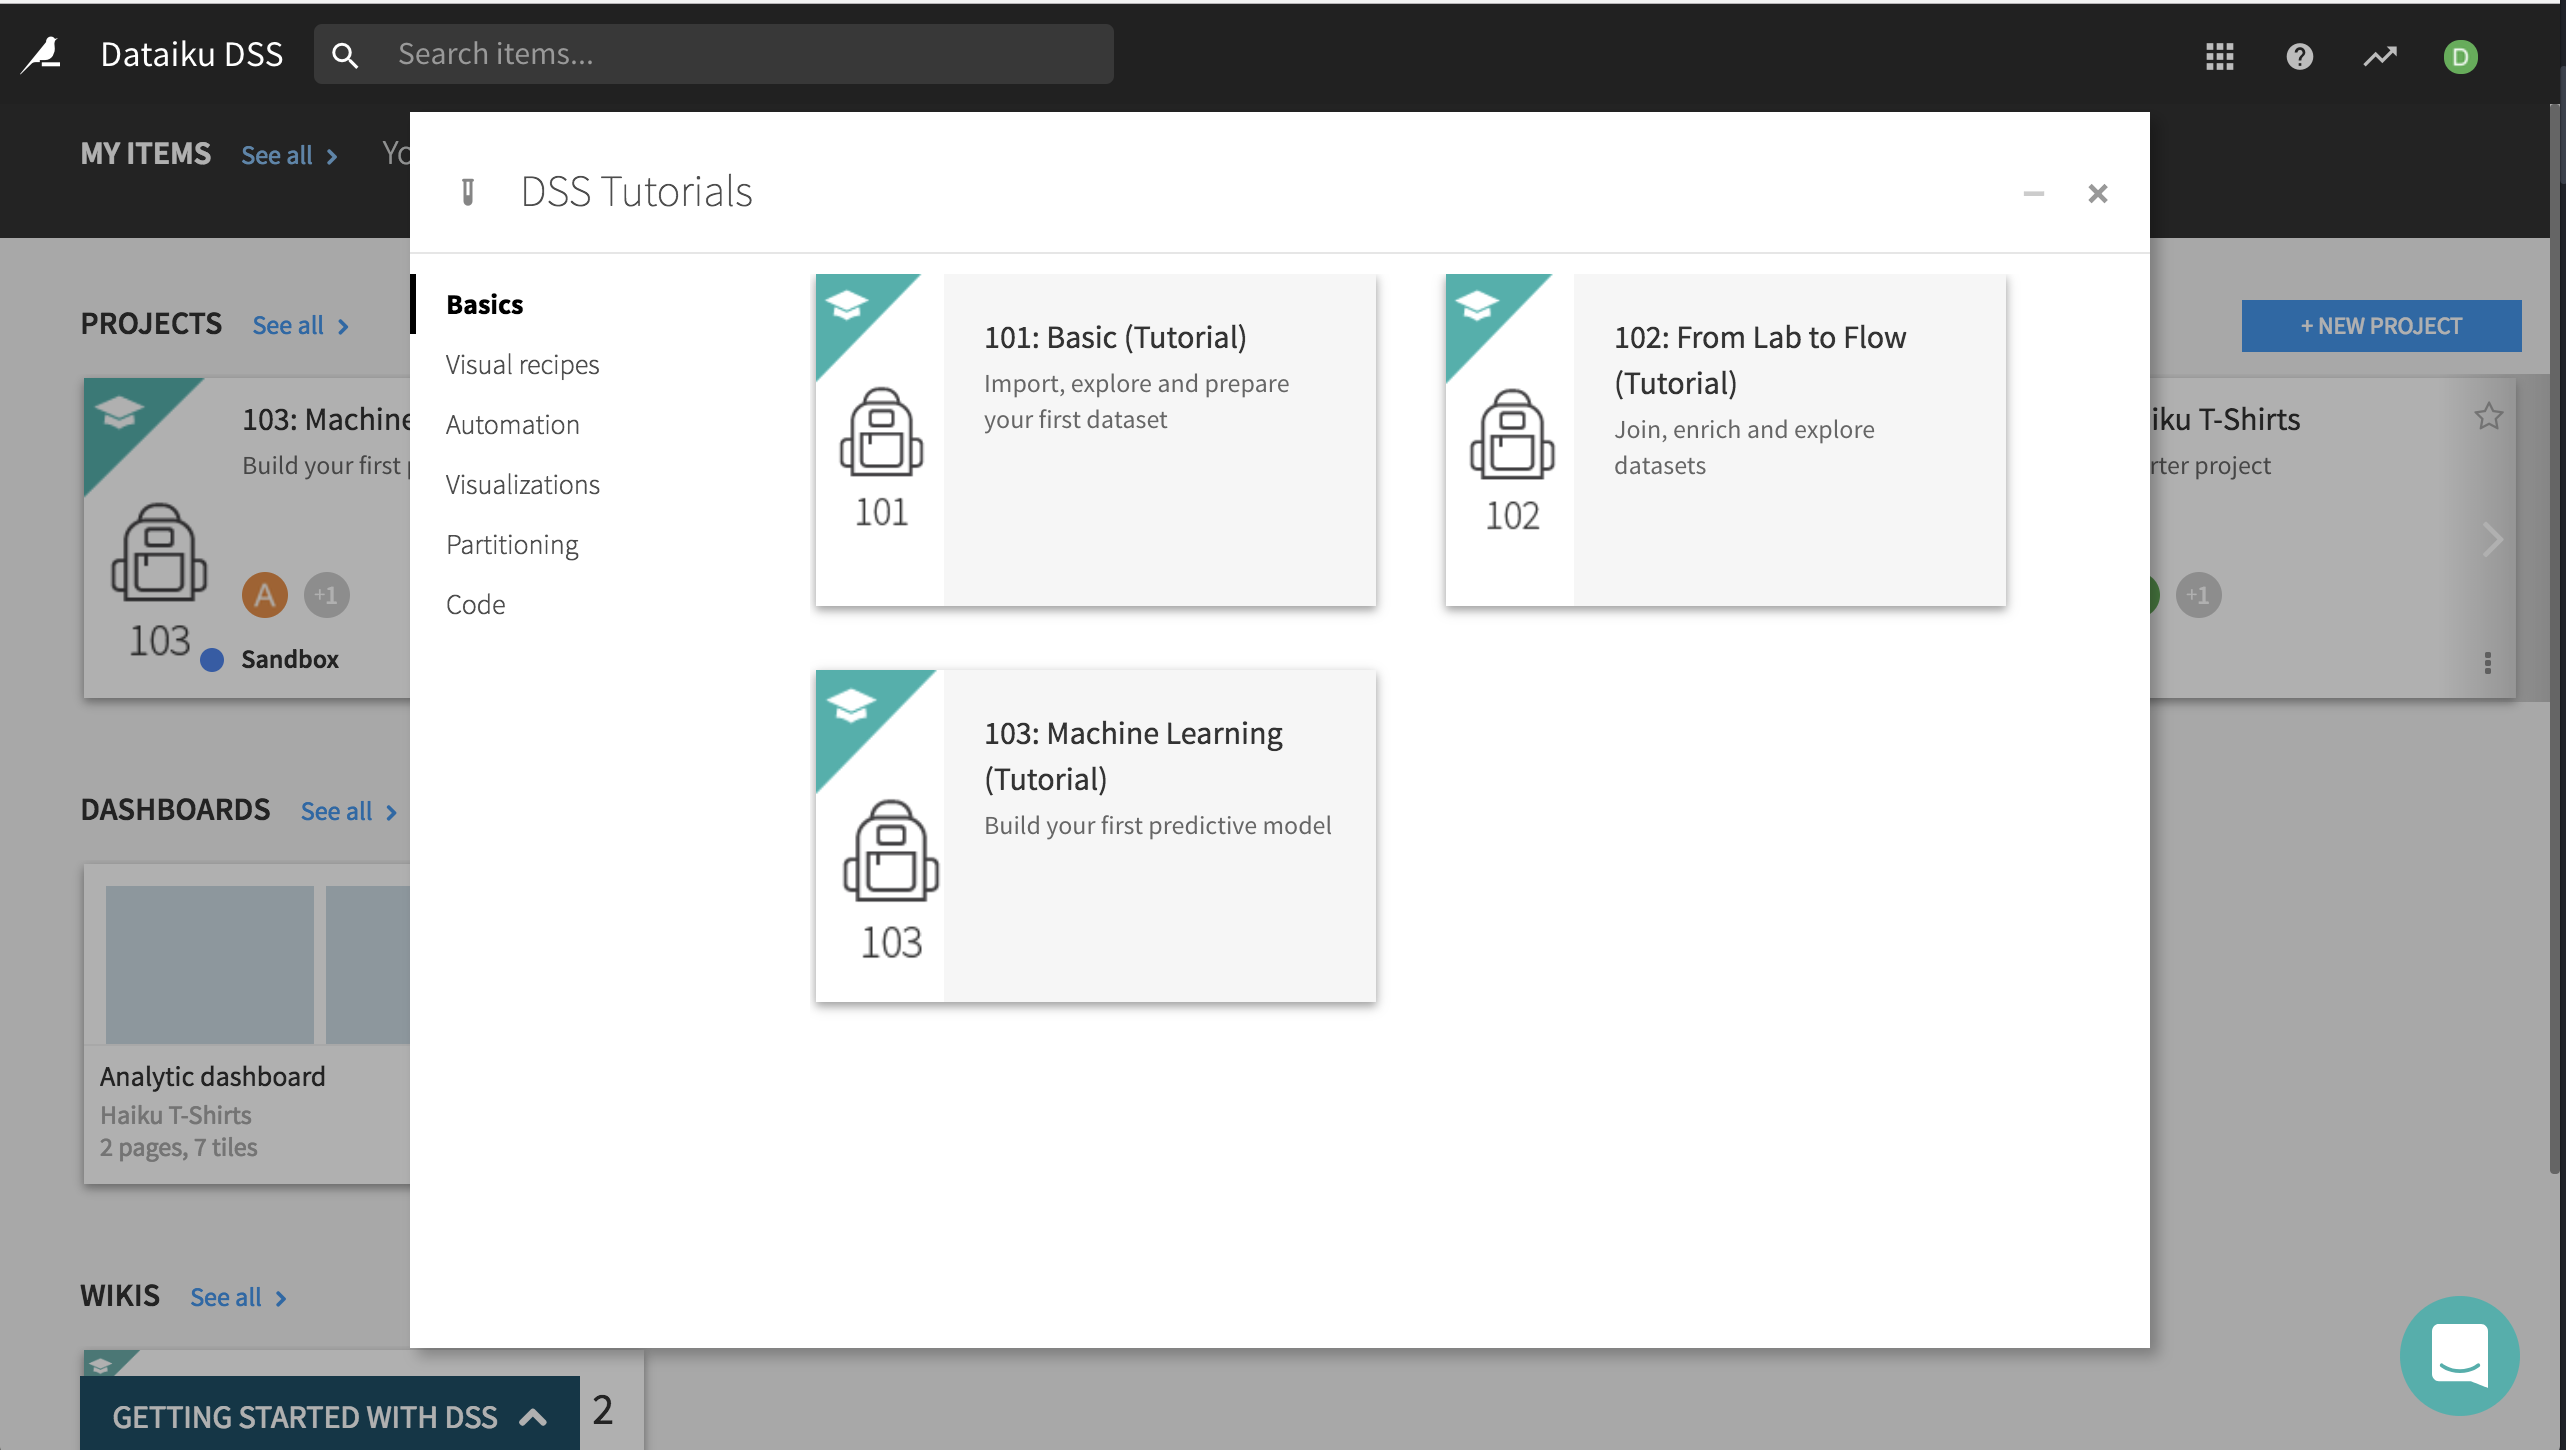2566x1450 pixels.
Task: Close the DSS Tutorials dialog
Action: tap(2097, 193)
